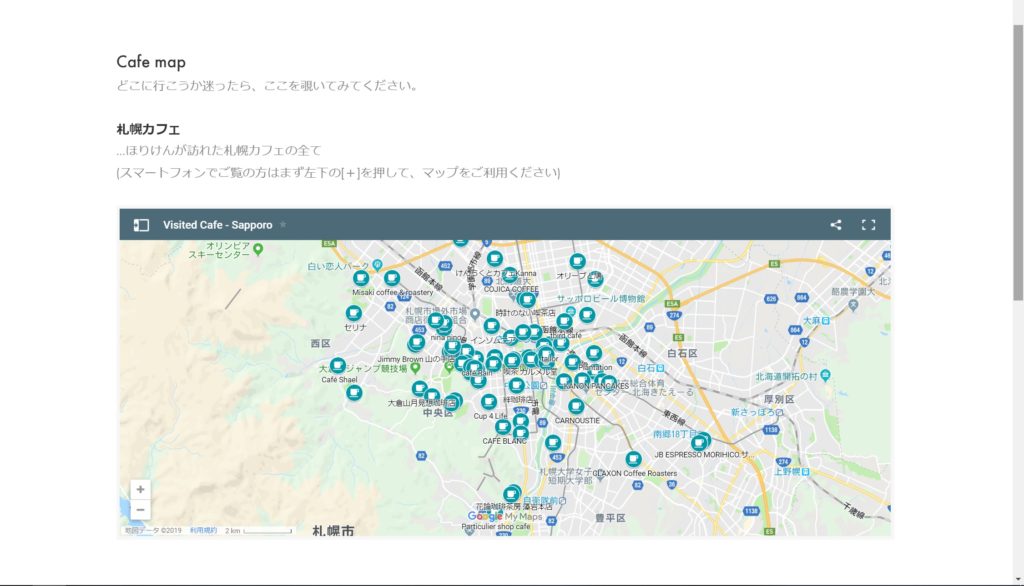The image size is (1024, 586).
Task: Select JB ESPRESSO MORIHICO cafe marker
Action: (x=699, y=444)
